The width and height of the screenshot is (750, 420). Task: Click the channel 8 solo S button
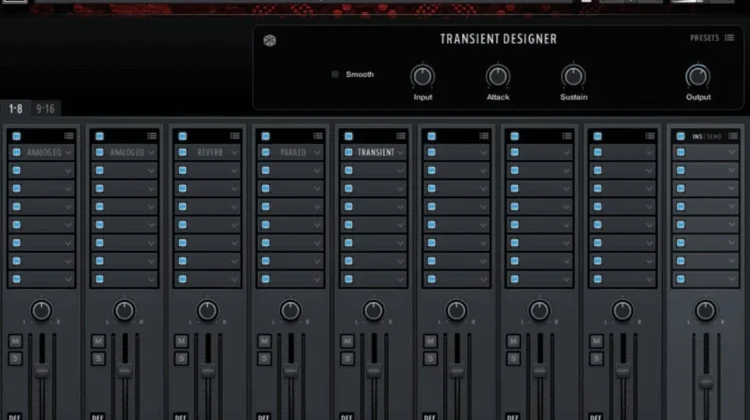pyautogui.click(x=596, y=358)
